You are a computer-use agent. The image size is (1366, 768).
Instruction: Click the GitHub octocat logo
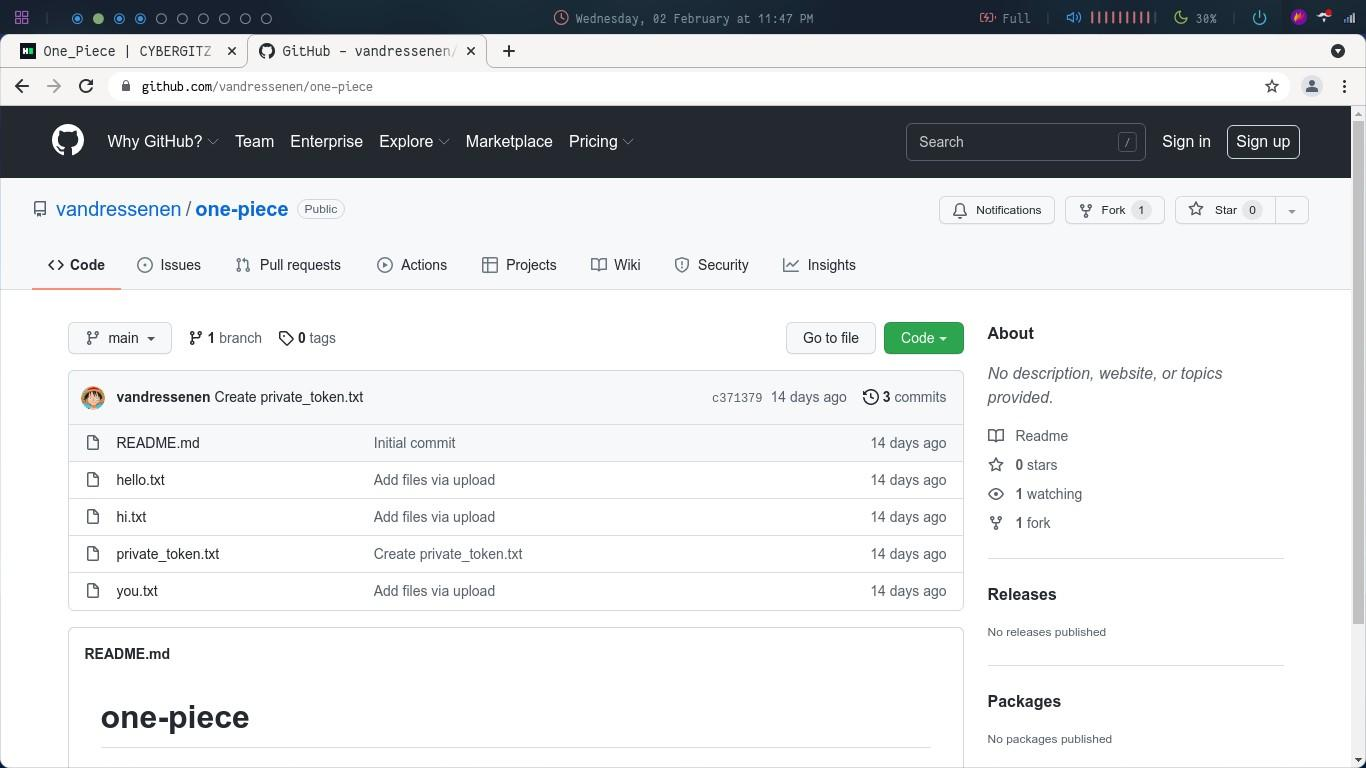coord(68,141)
